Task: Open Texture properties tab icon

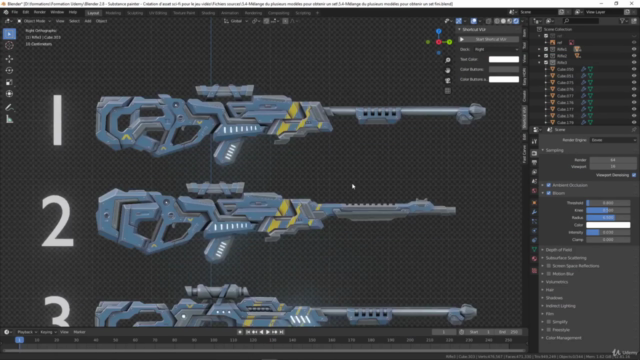Action: coord(534,271)
